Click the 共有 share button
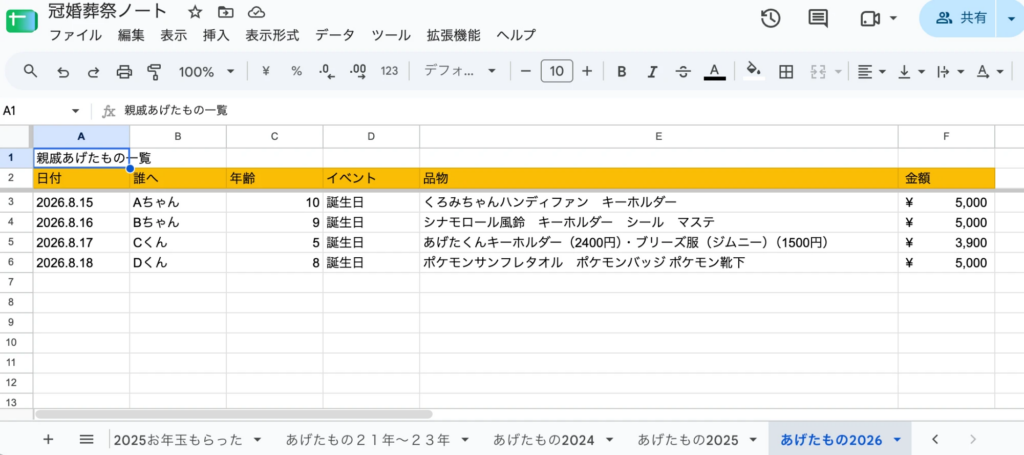 coord(959,18)
